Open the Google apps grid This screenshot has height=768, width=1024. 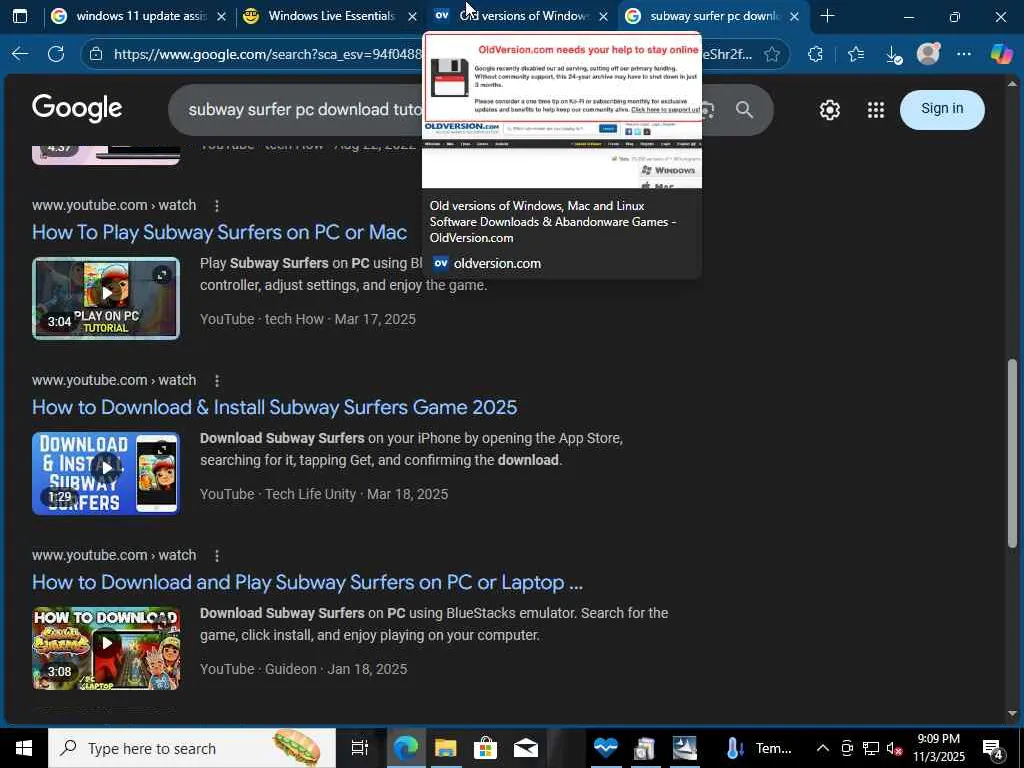coord(876,110)
